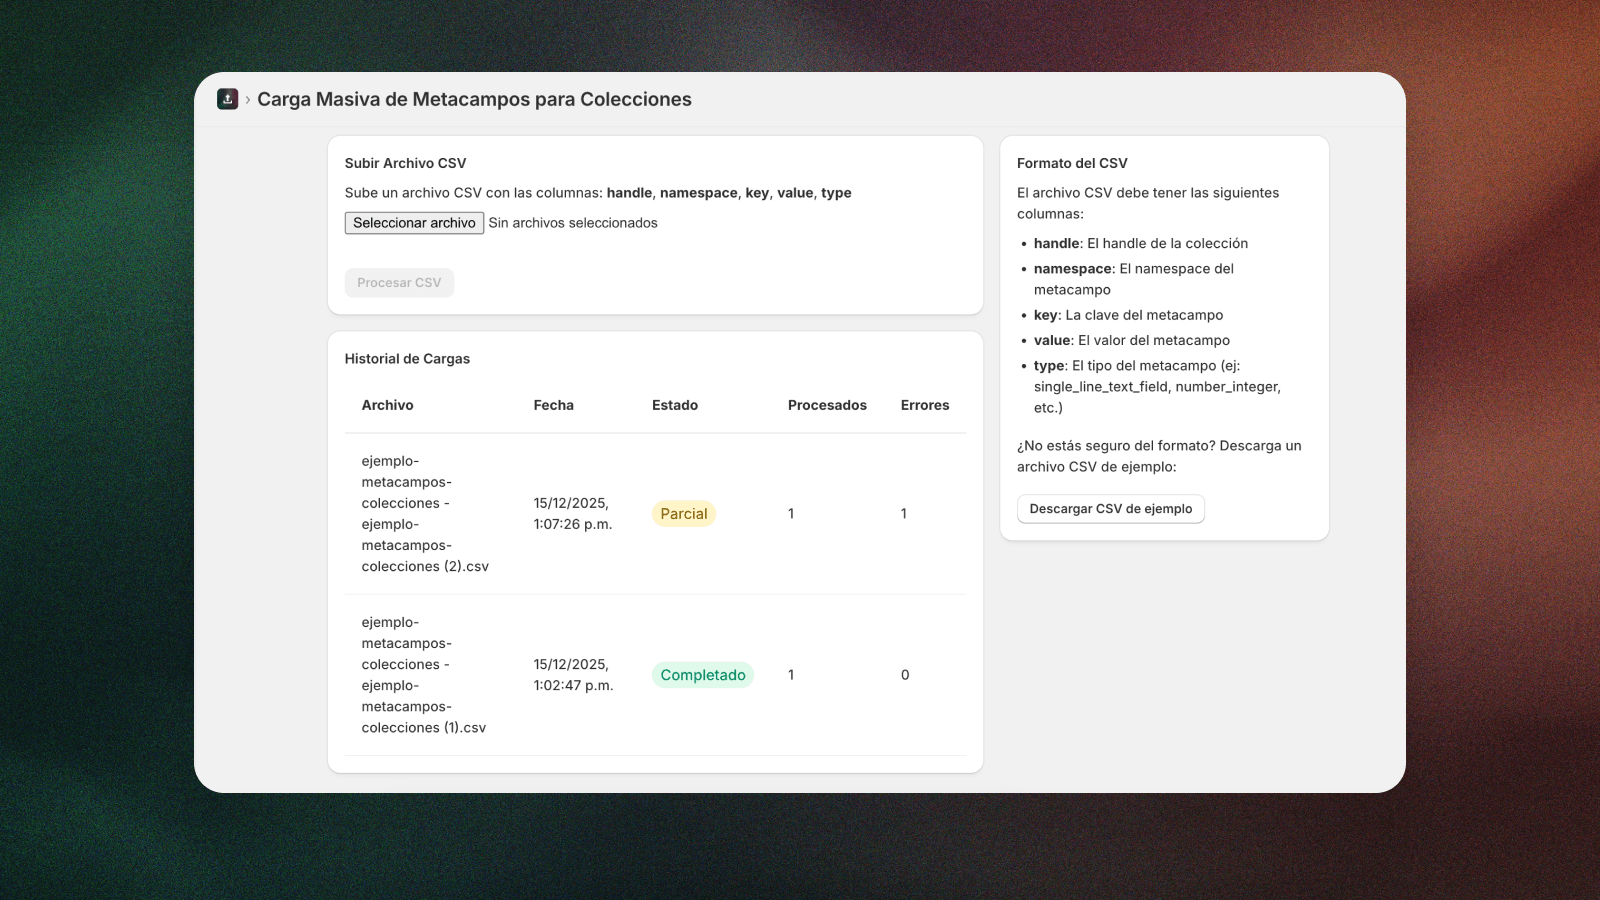Click the 'Procesados' column header
Screen dimensions: 1600x900
[x=827, y=405]
